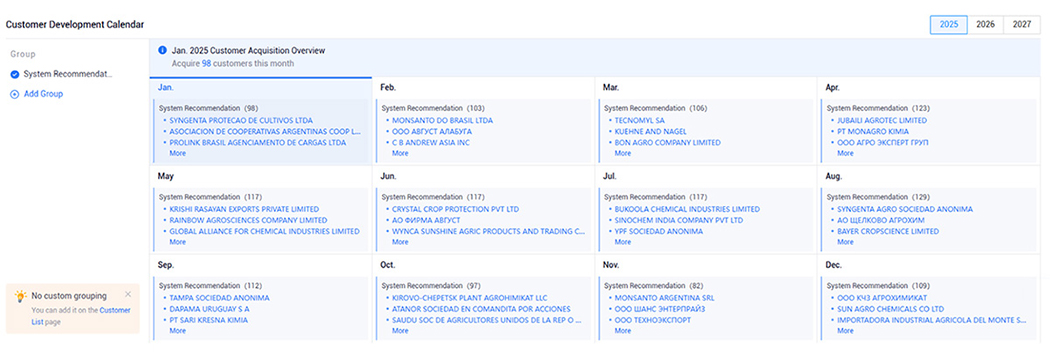This screenshot has width=1050, height=361.
Task: Open C B ANDREW ASIA INC
Action: point(431,143)
